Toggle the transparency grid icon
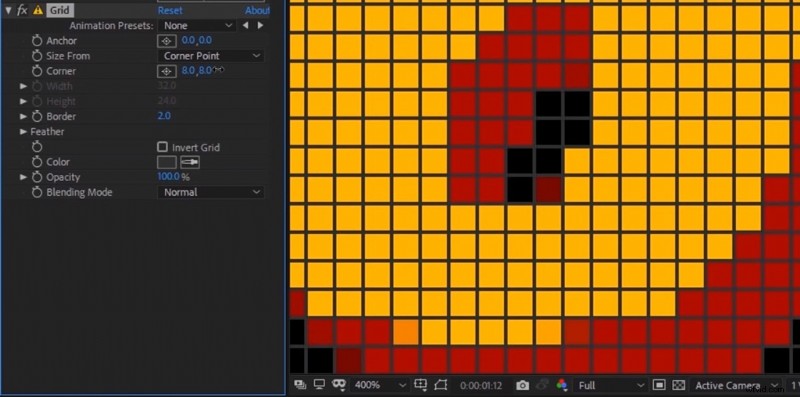800x397 pixels. (679, 385)
